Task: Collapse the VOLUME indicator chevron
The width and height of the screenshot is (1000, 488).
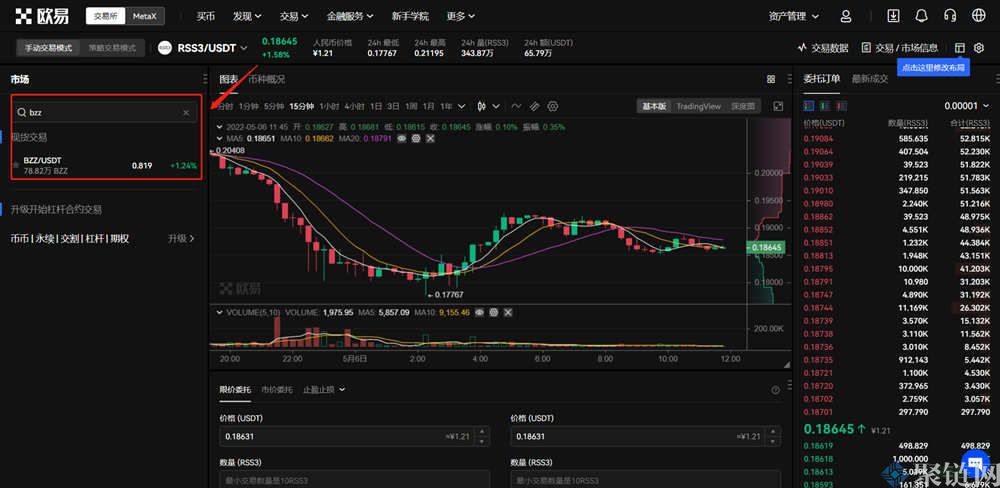Action: pos(221,313)
